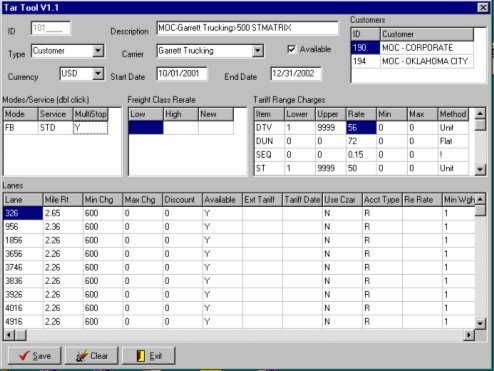
Task: Click the Save button with red checkmark
Action: [34, 356]
